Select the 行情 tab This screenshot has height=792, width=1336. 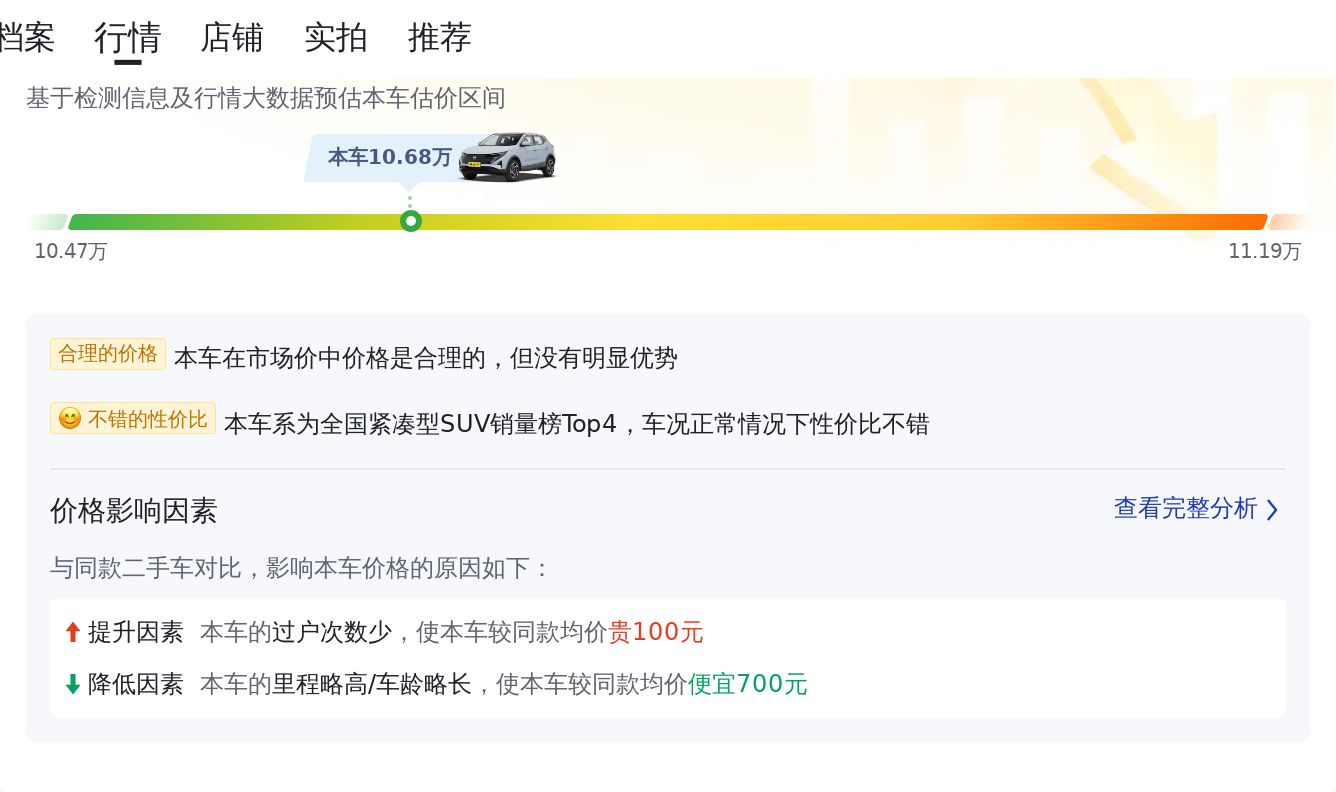pyautogui.click(x=128, y=38)
